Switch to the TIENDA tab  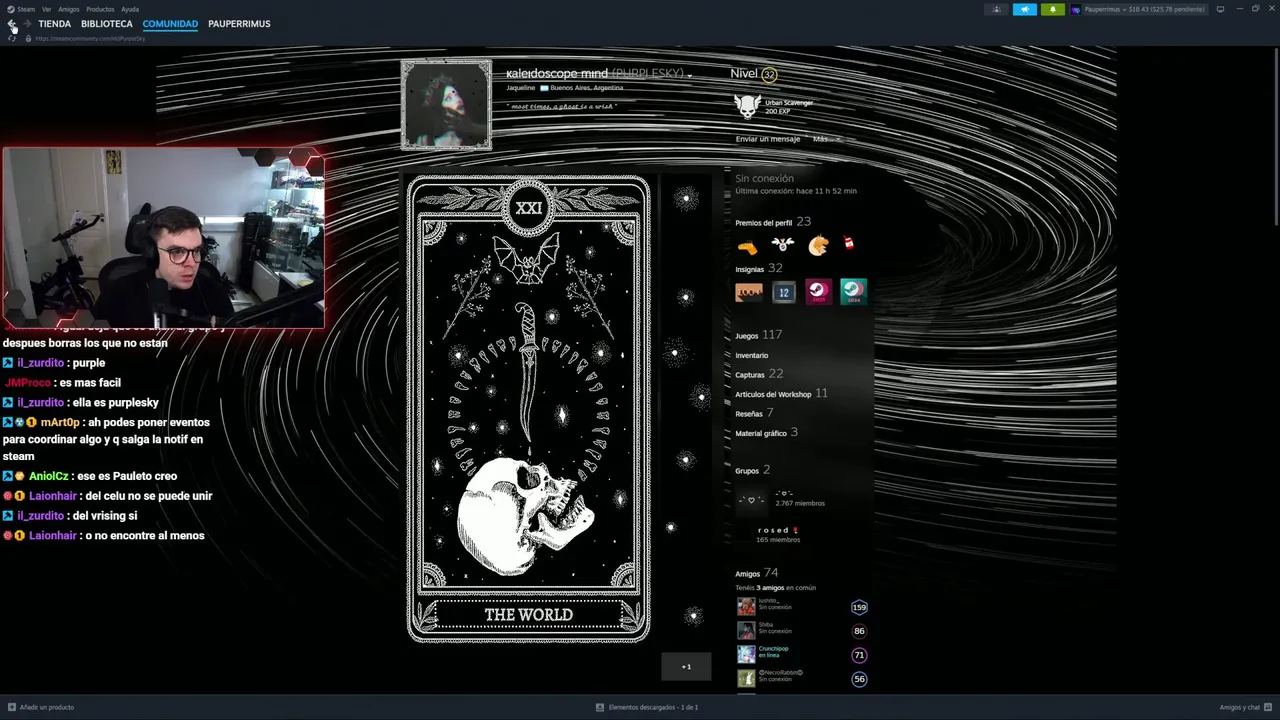(55, 24)
